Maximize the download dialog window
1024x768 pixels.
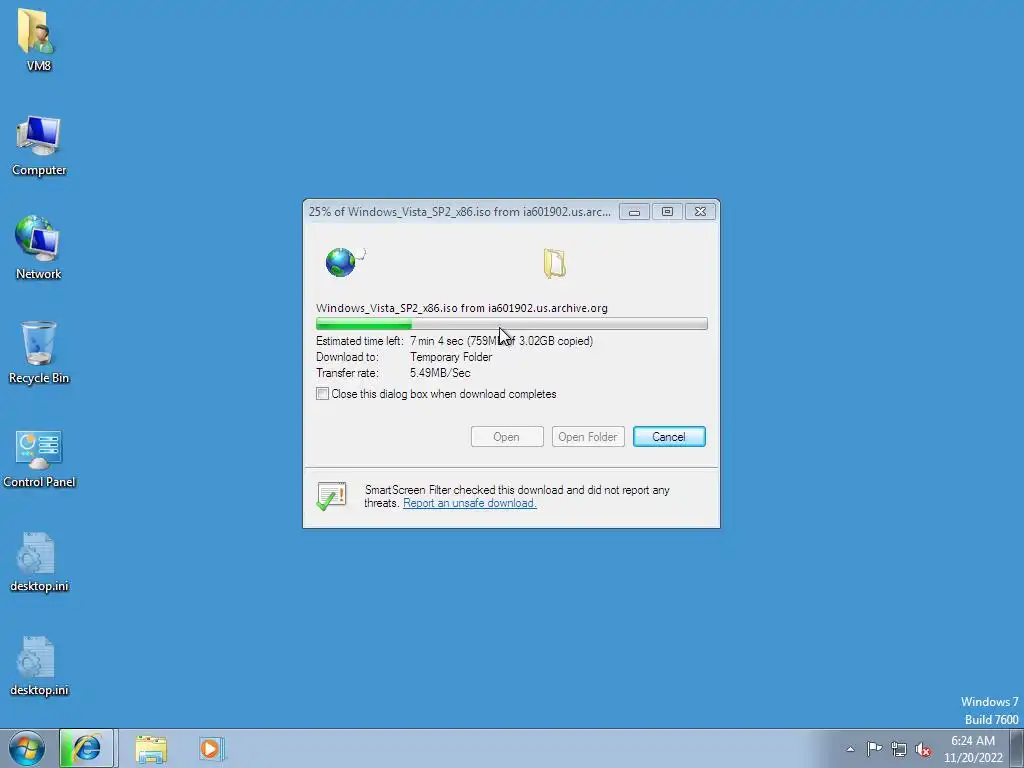pyautogui.click(x=667, y=212)
